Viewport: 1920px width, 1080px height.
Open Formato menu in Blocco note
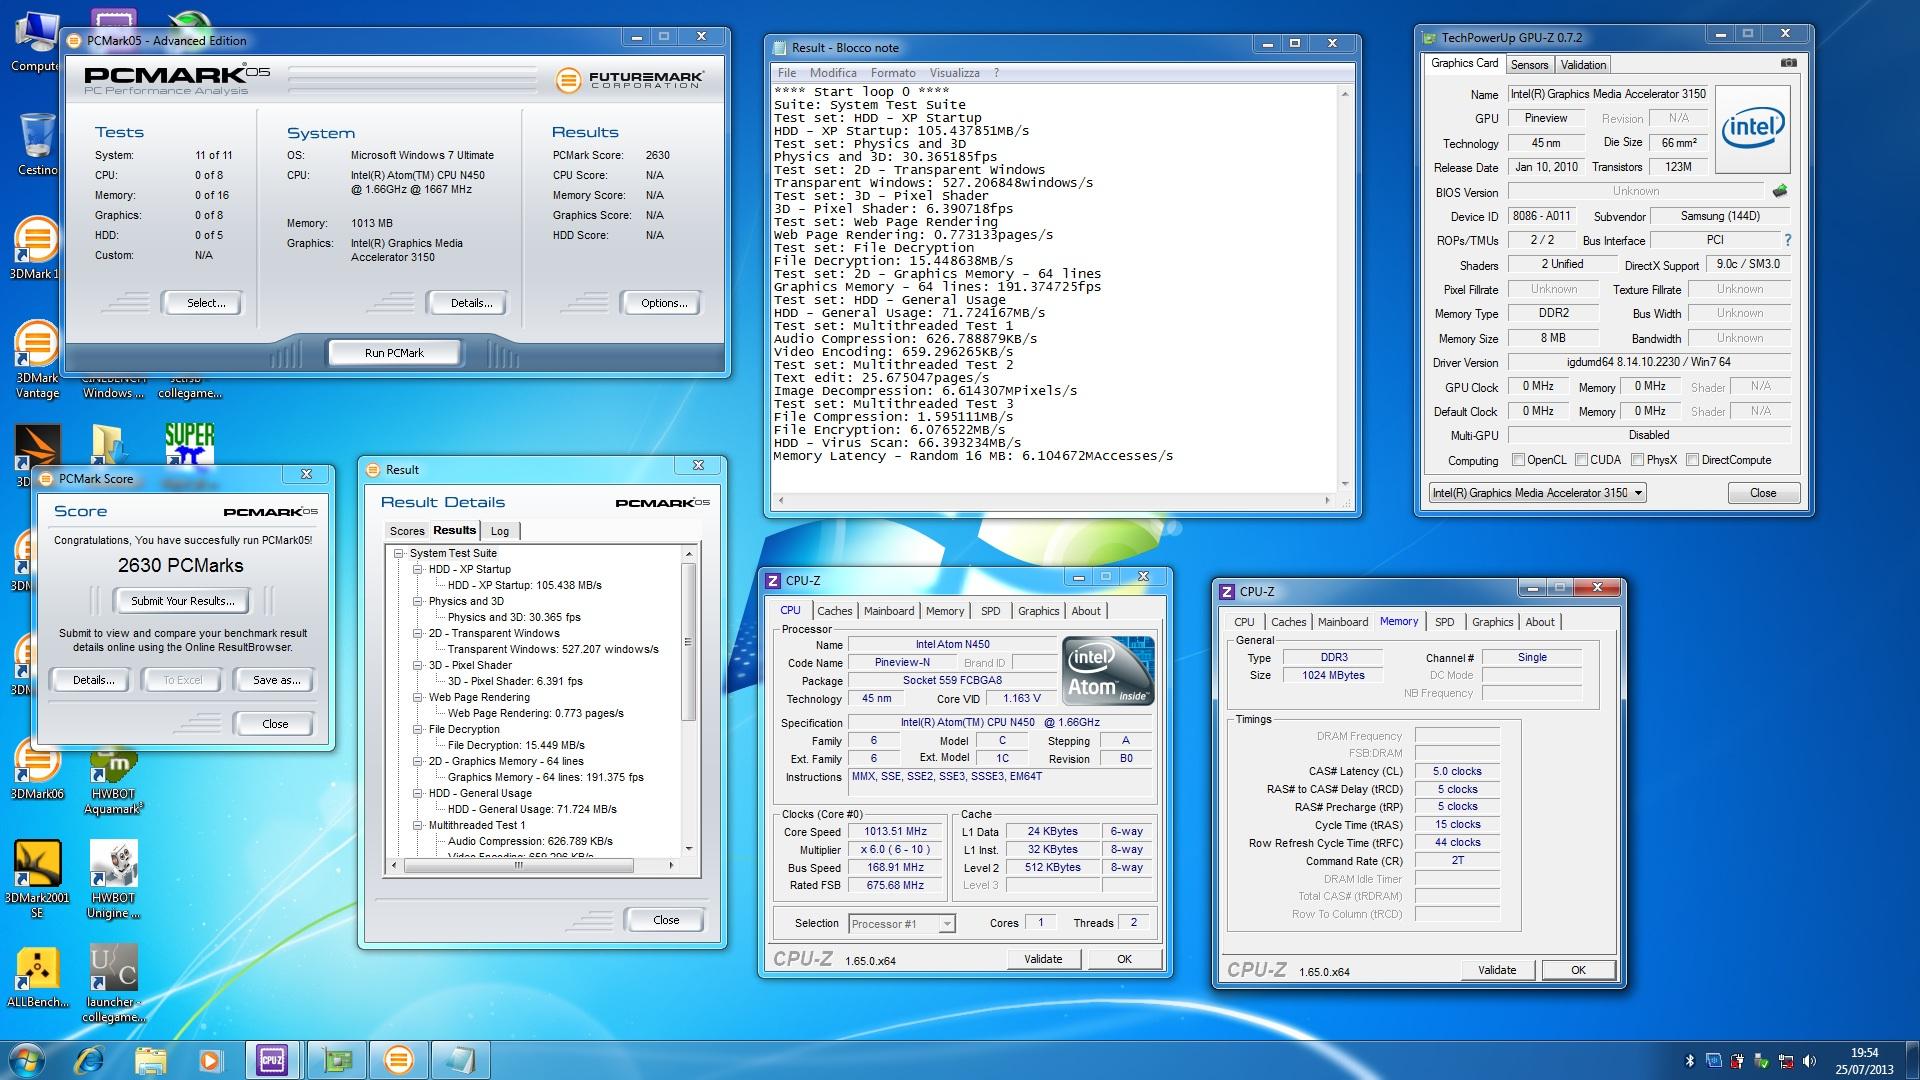[x=893, y=73]
